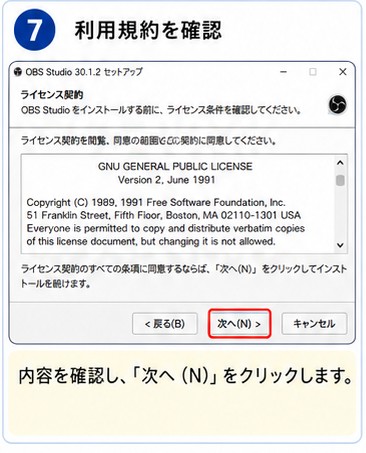
Task: Click the 51 Franklin Street address line
Action: pos(163,215)
